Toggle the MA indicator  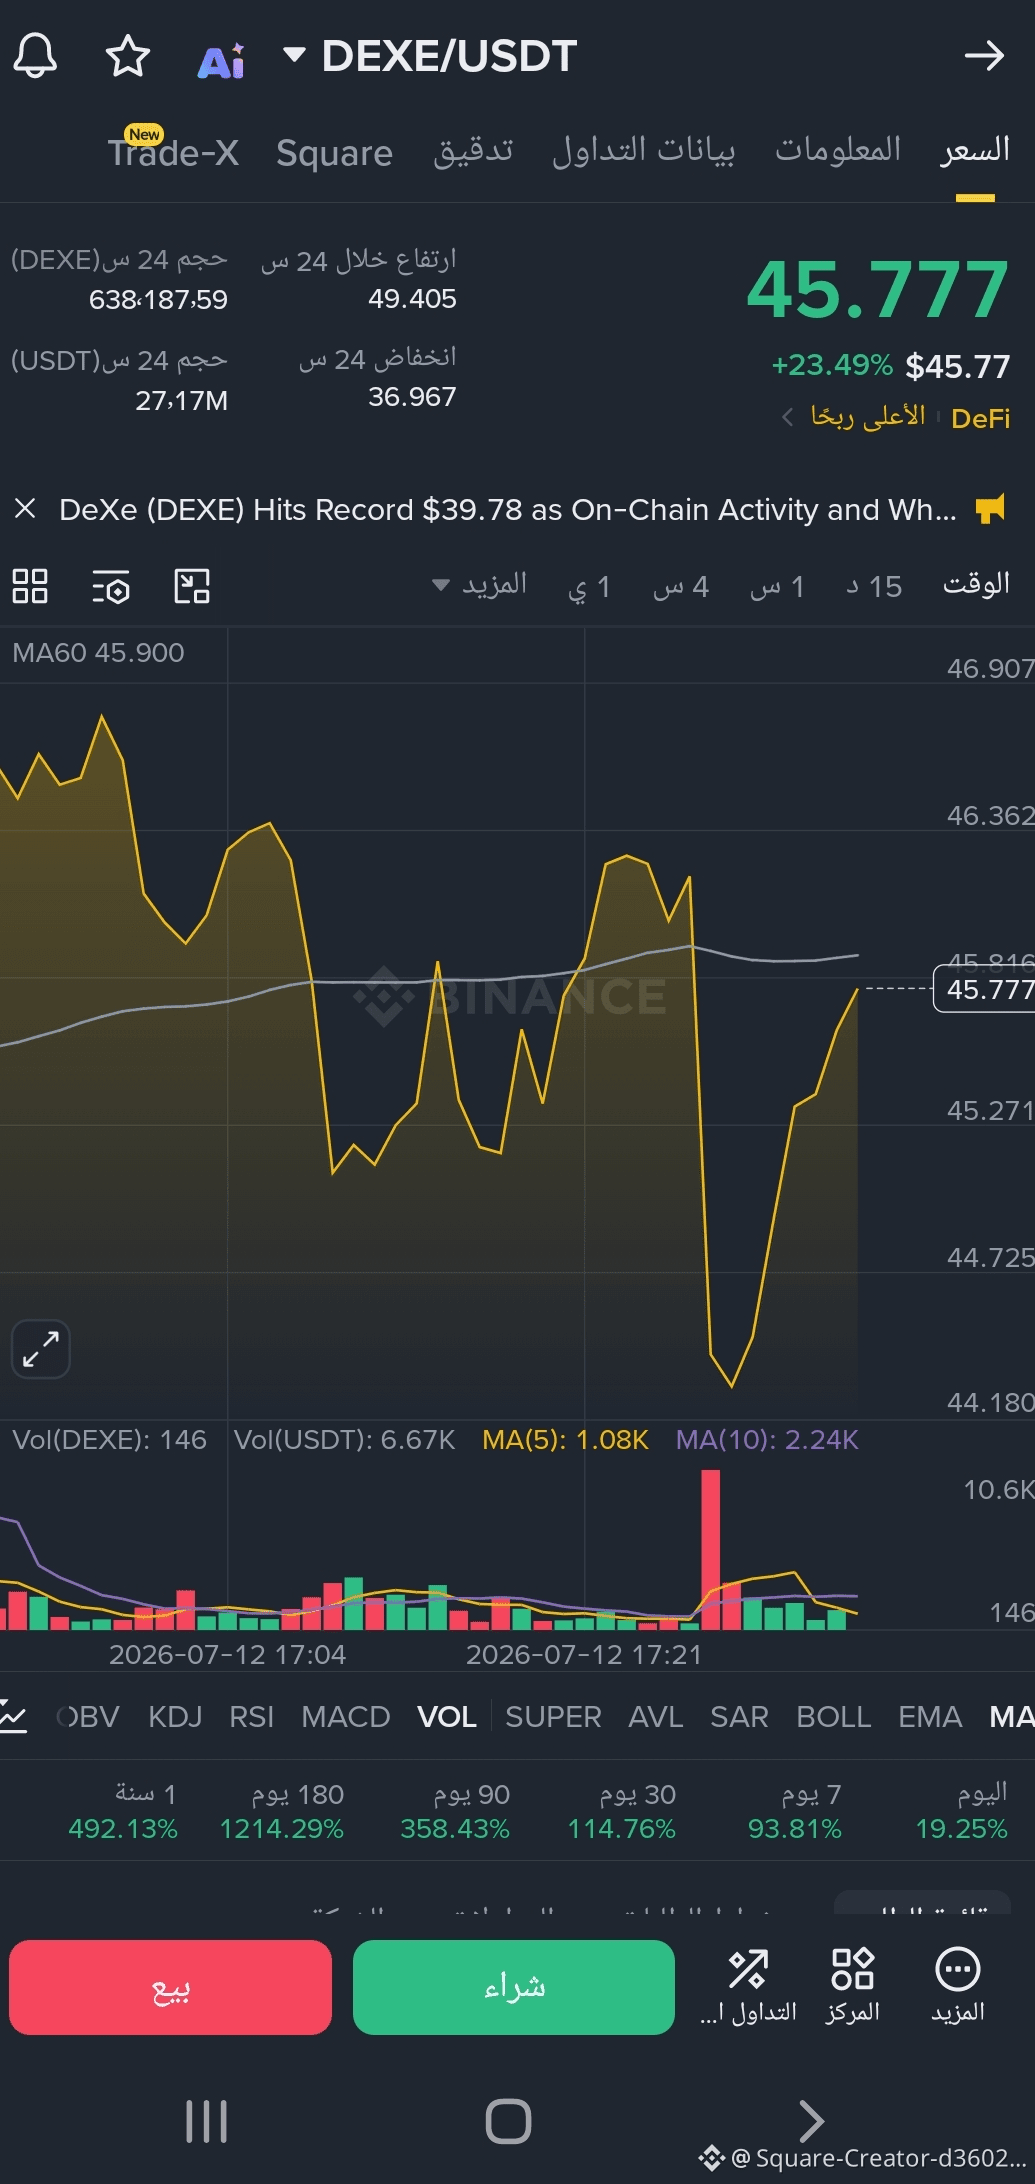(1011, 1717)
